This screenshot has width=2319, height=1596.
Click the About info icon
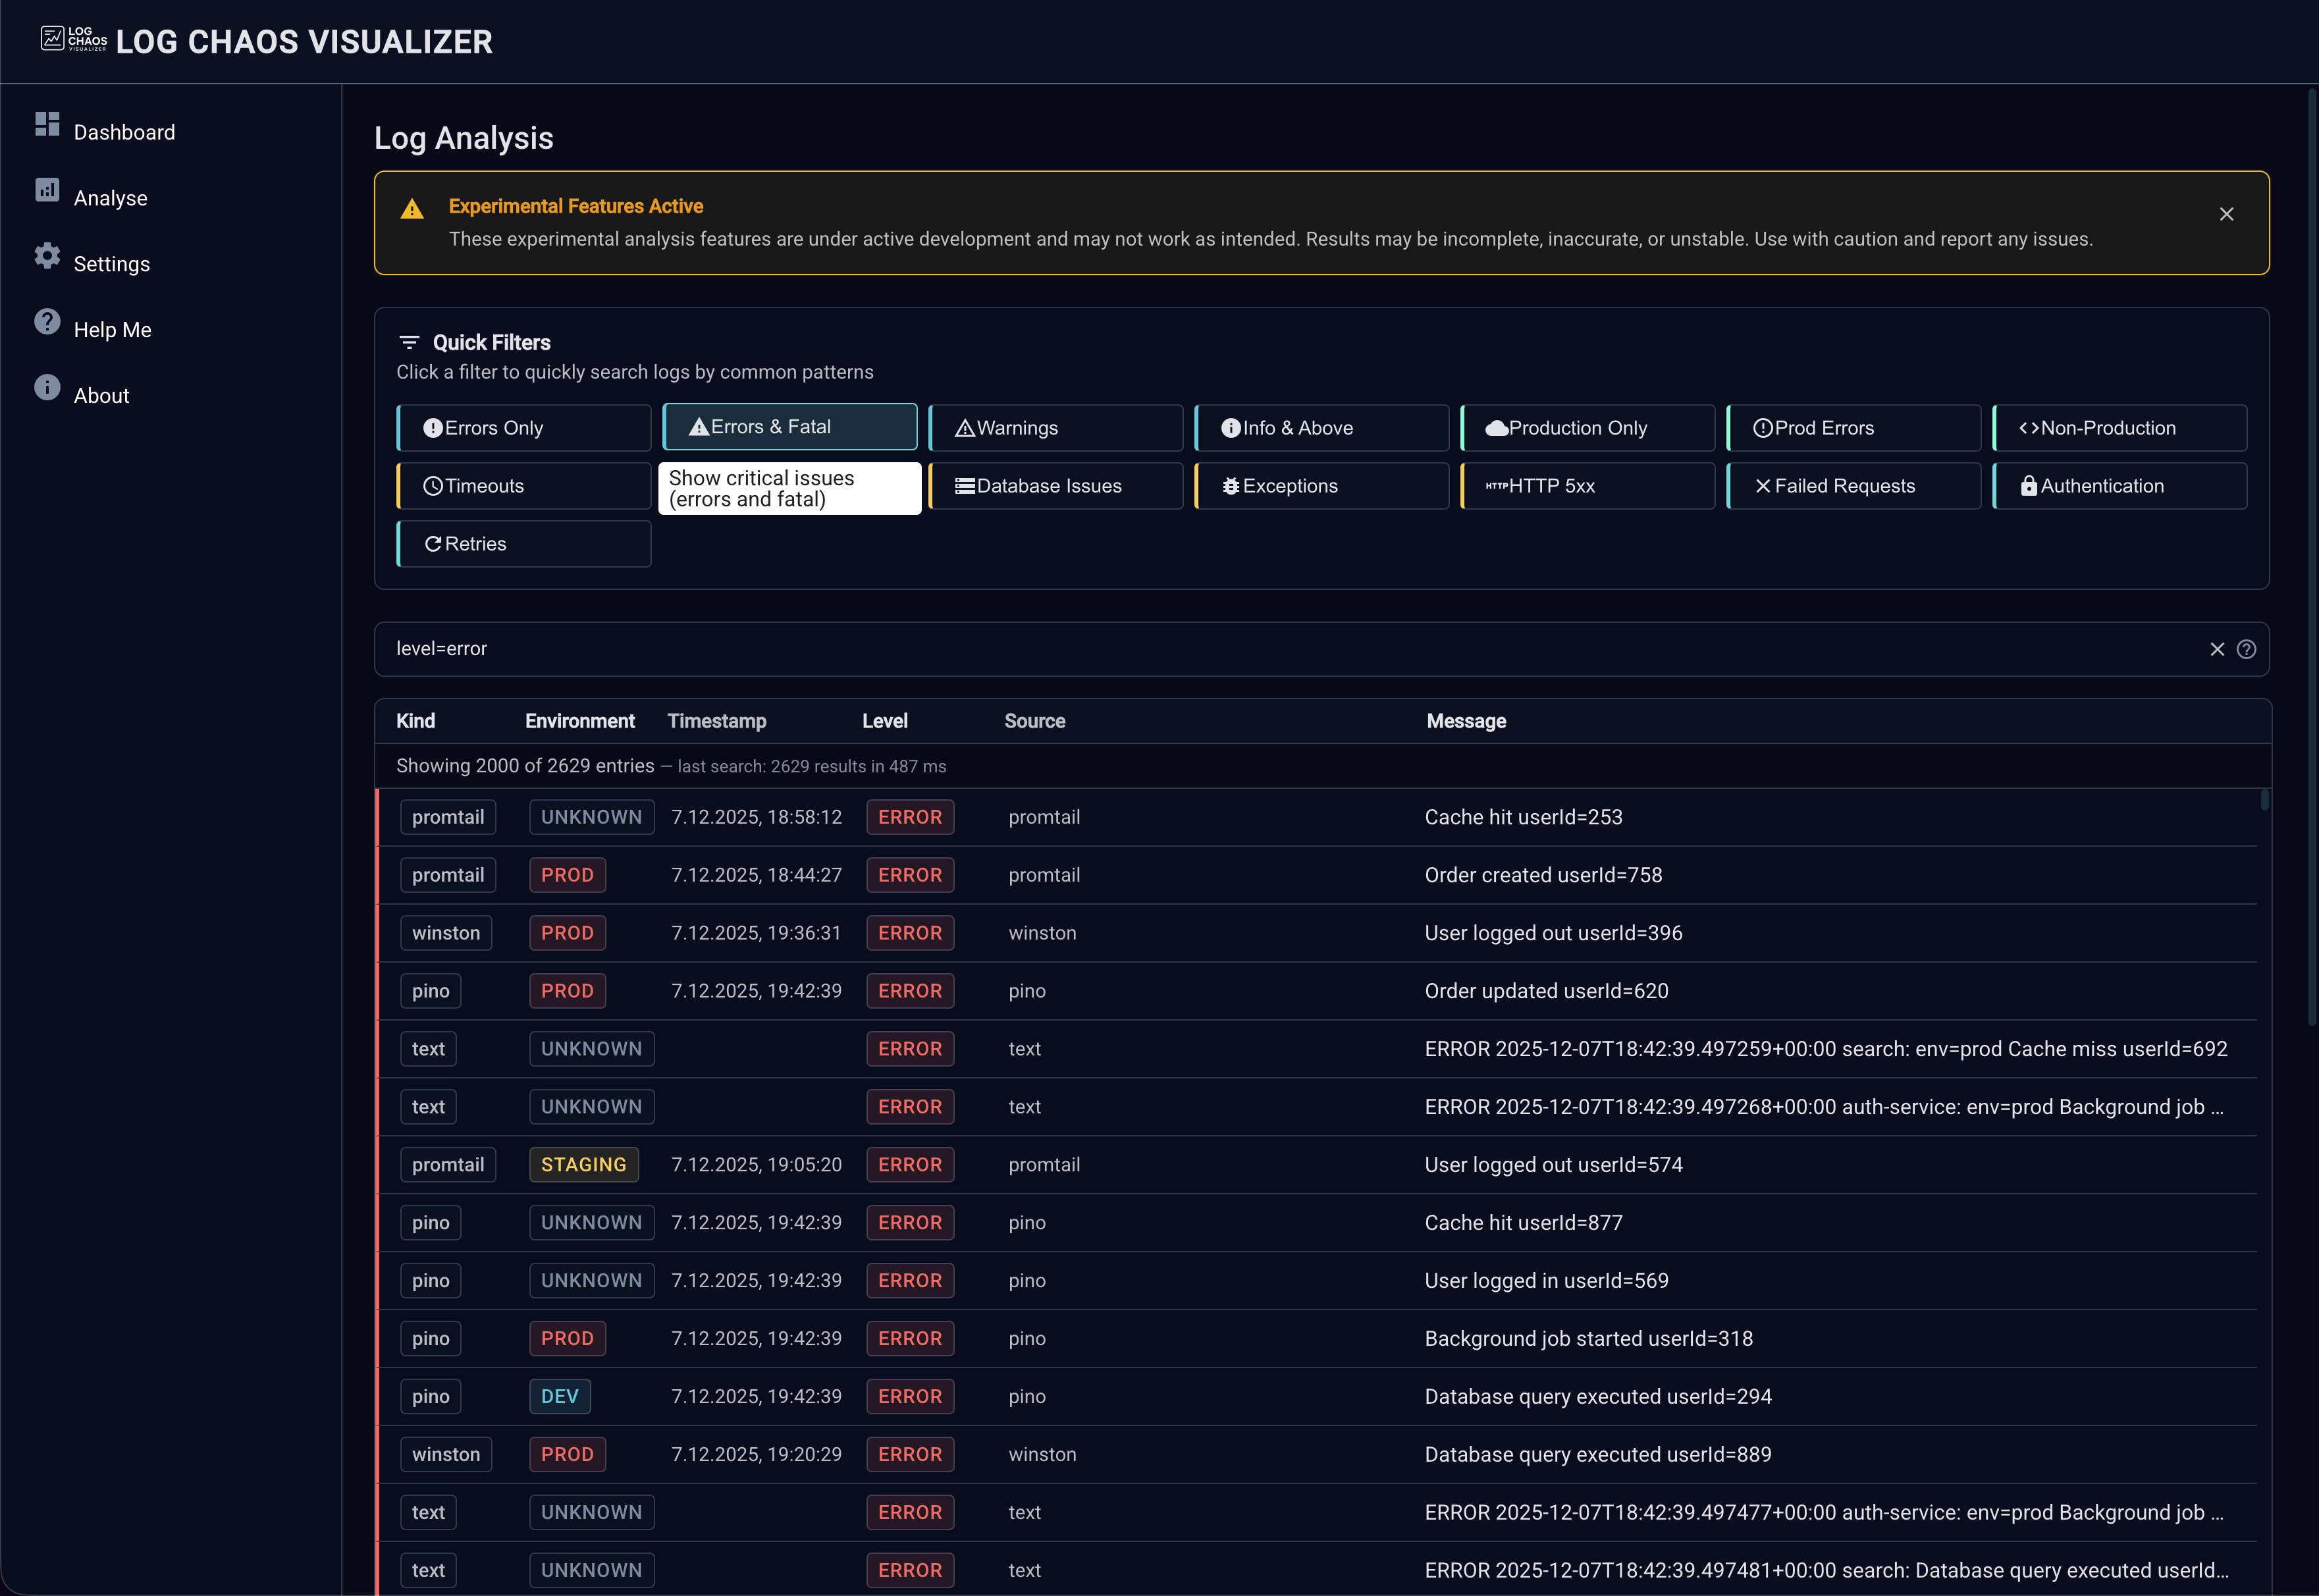click(47, 388)
